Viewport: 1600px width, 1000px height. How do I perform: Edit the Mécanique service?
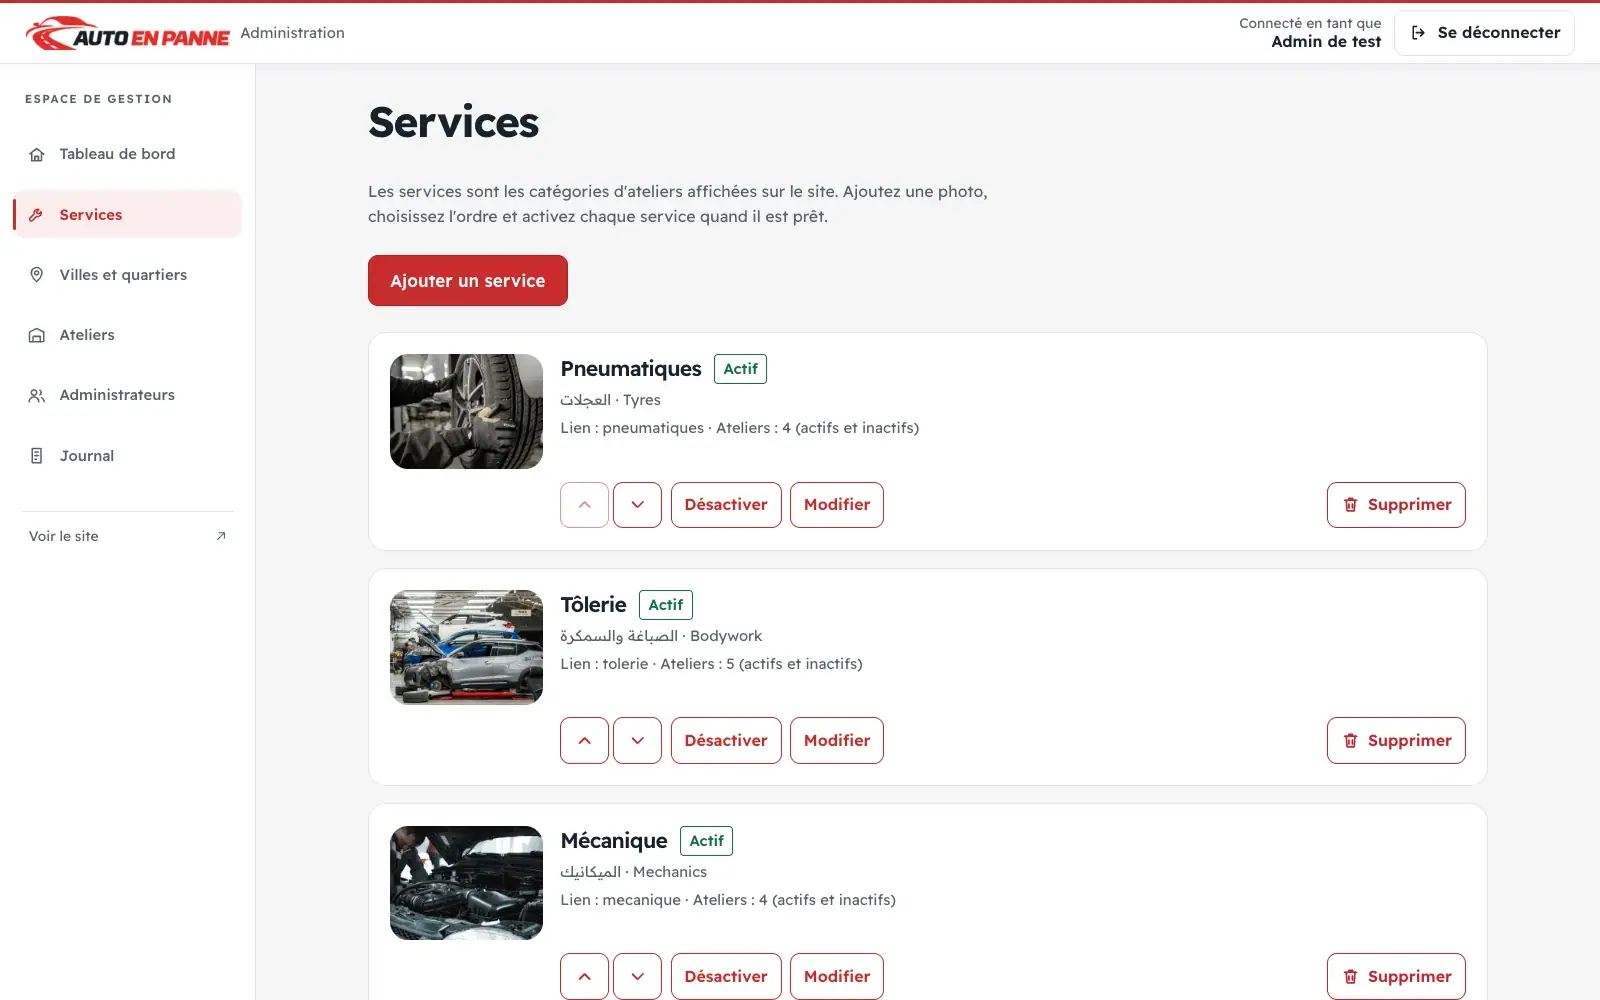(837, 976)
